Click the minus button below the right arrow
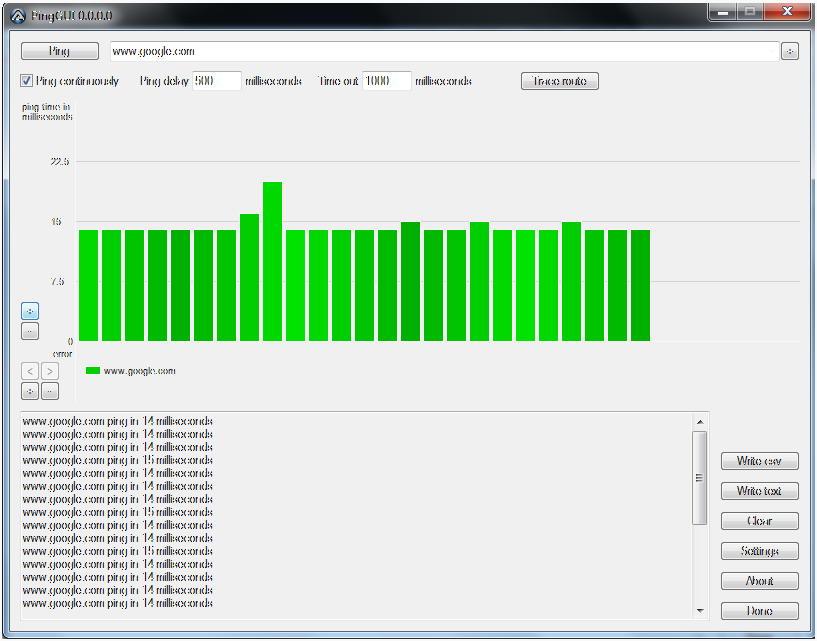 click(49, 391)
